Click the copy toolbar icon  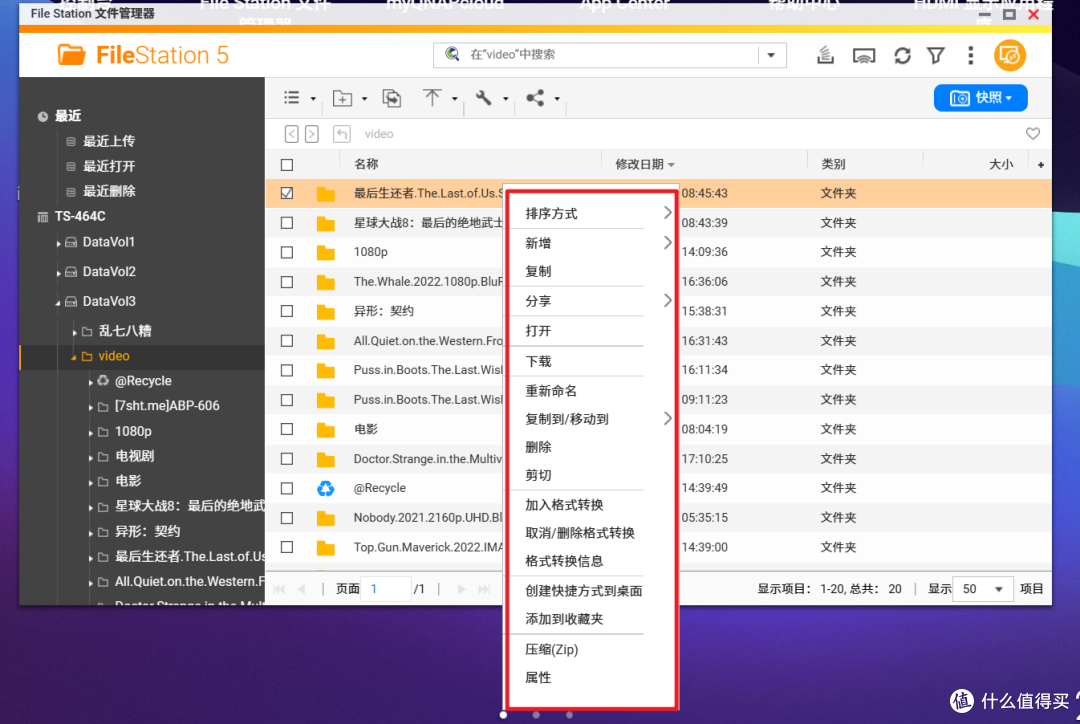pos(392,99)
